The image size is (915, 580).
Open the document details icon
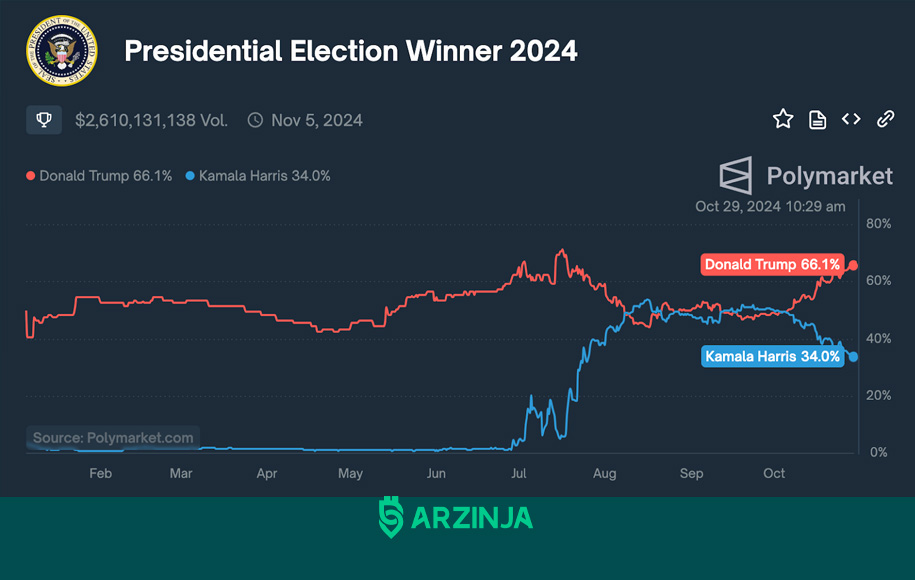817,120
